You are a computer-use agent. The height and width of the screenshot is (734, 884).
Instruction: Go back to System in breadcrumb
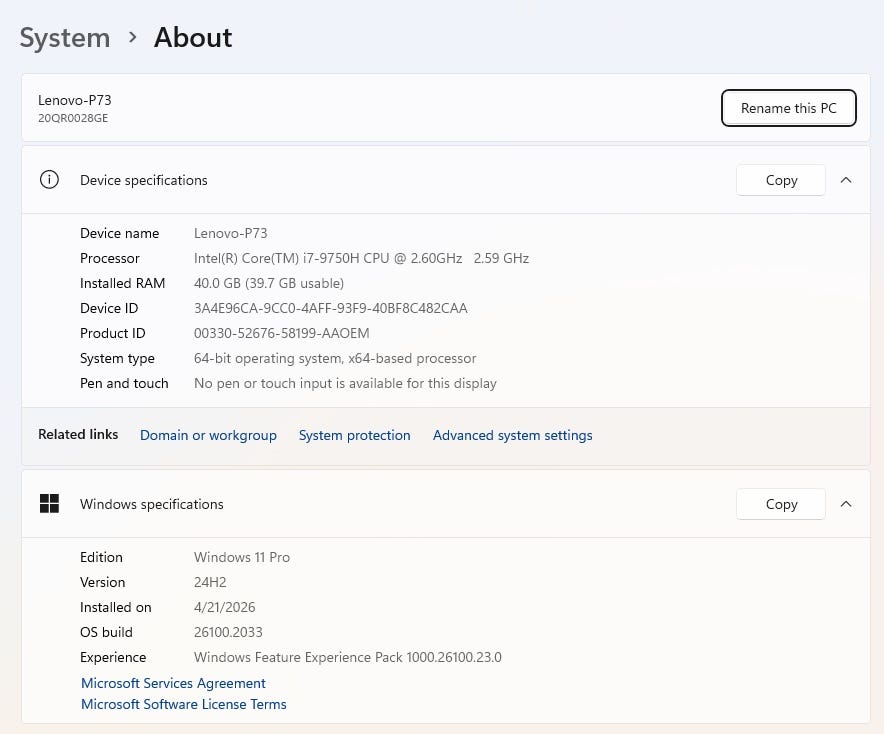[65, 38]
